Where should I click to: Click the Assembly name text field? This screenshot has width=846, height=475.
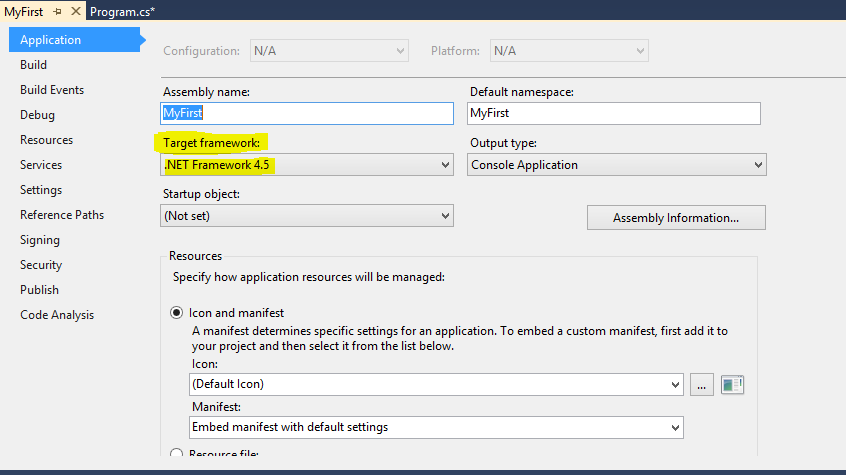[x=306, y=114]
